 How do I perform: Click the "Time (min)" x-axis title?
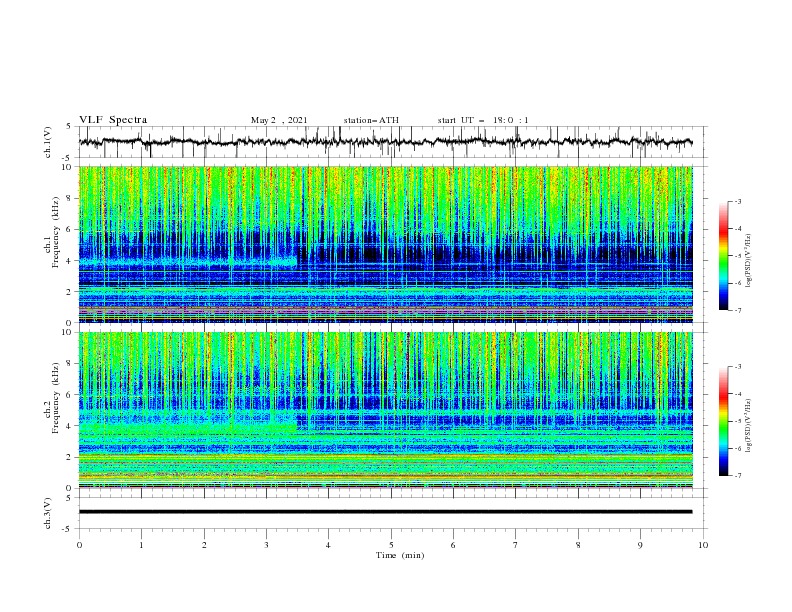pos(400,555)
